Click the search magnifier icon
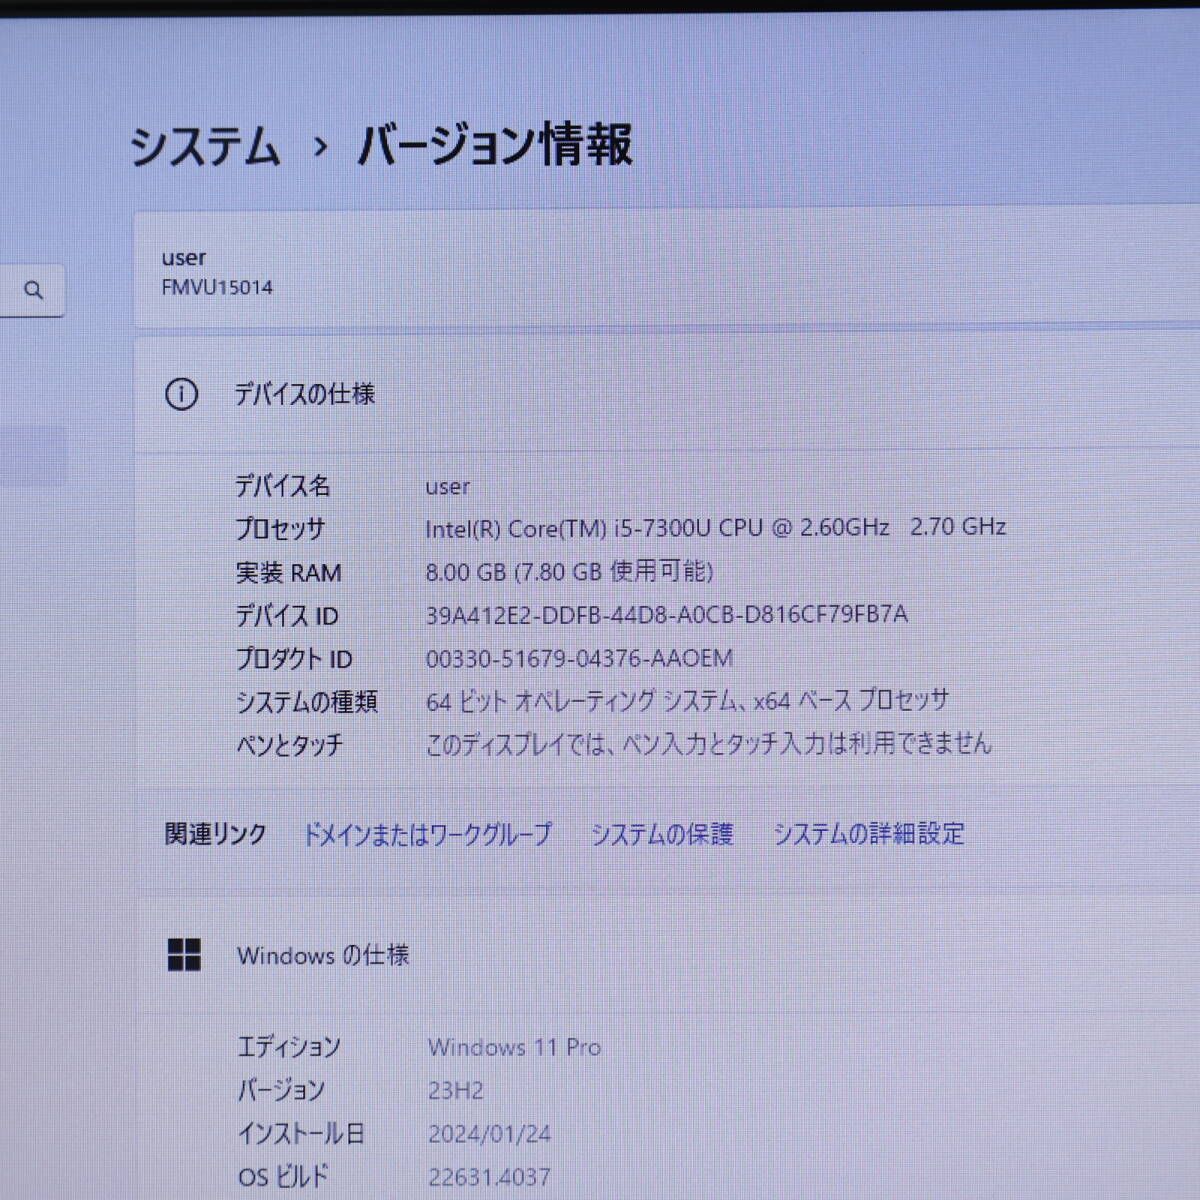The image size is (1200, 1200). (33, 290)
